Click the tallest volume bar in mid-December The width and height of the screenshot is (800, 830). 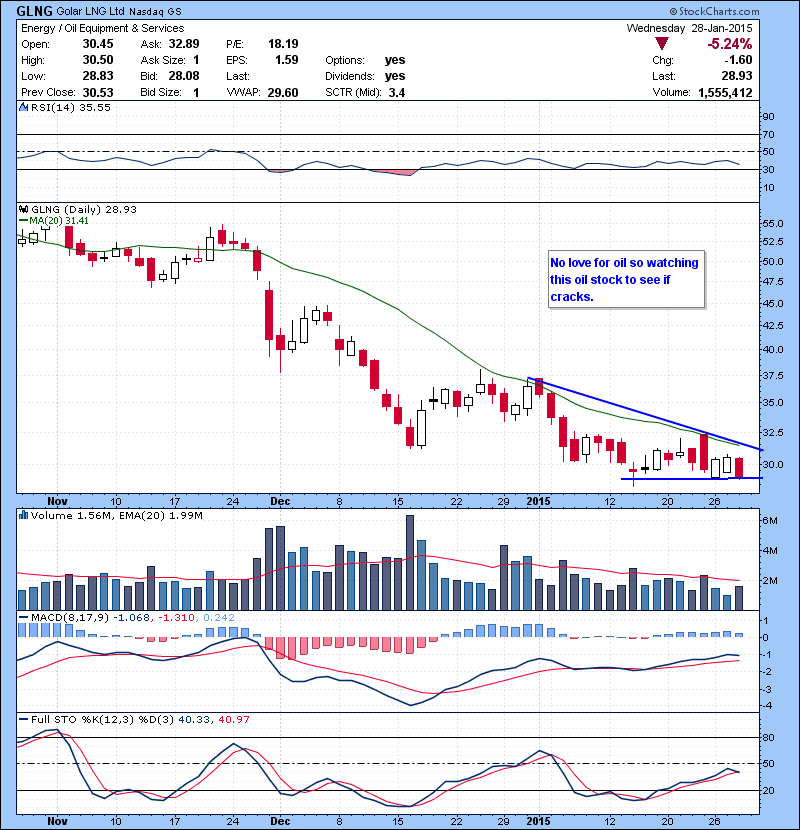(410, 562)
